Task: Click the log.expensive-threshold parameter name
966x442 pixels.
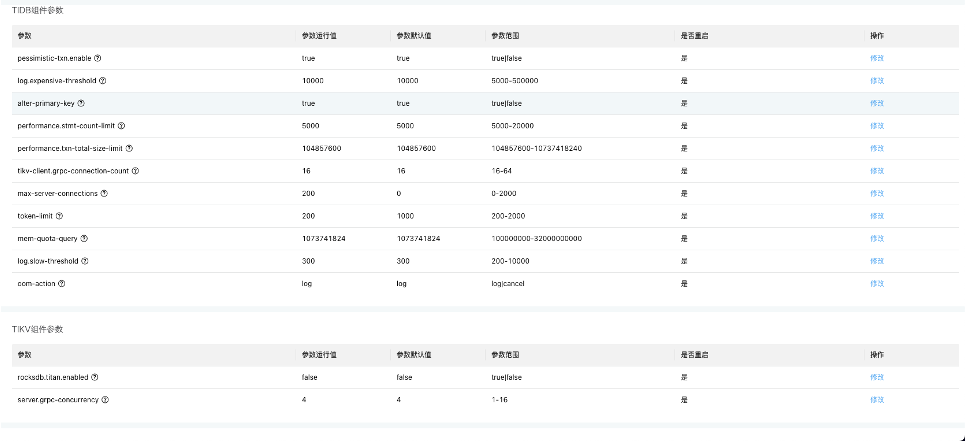Action: pyautogui.click(x=57, y=81)
